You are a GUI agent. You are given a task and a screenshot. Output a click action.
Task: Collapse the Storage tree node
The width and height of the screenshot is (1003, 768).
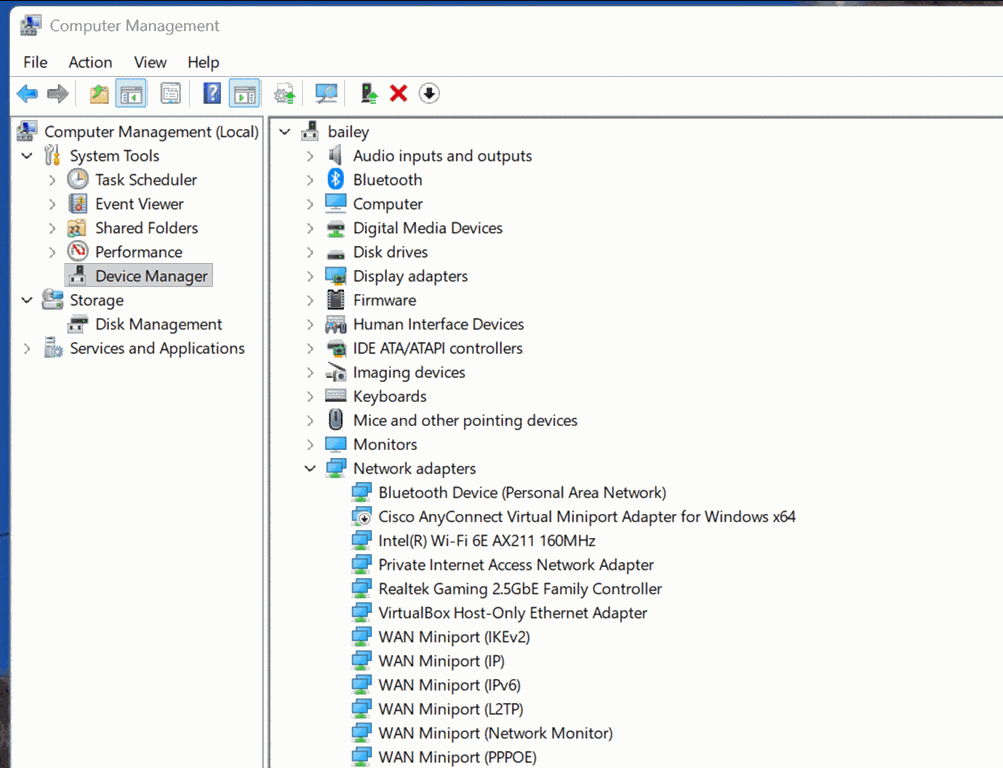pyautogui.click(x=27, y=300)
